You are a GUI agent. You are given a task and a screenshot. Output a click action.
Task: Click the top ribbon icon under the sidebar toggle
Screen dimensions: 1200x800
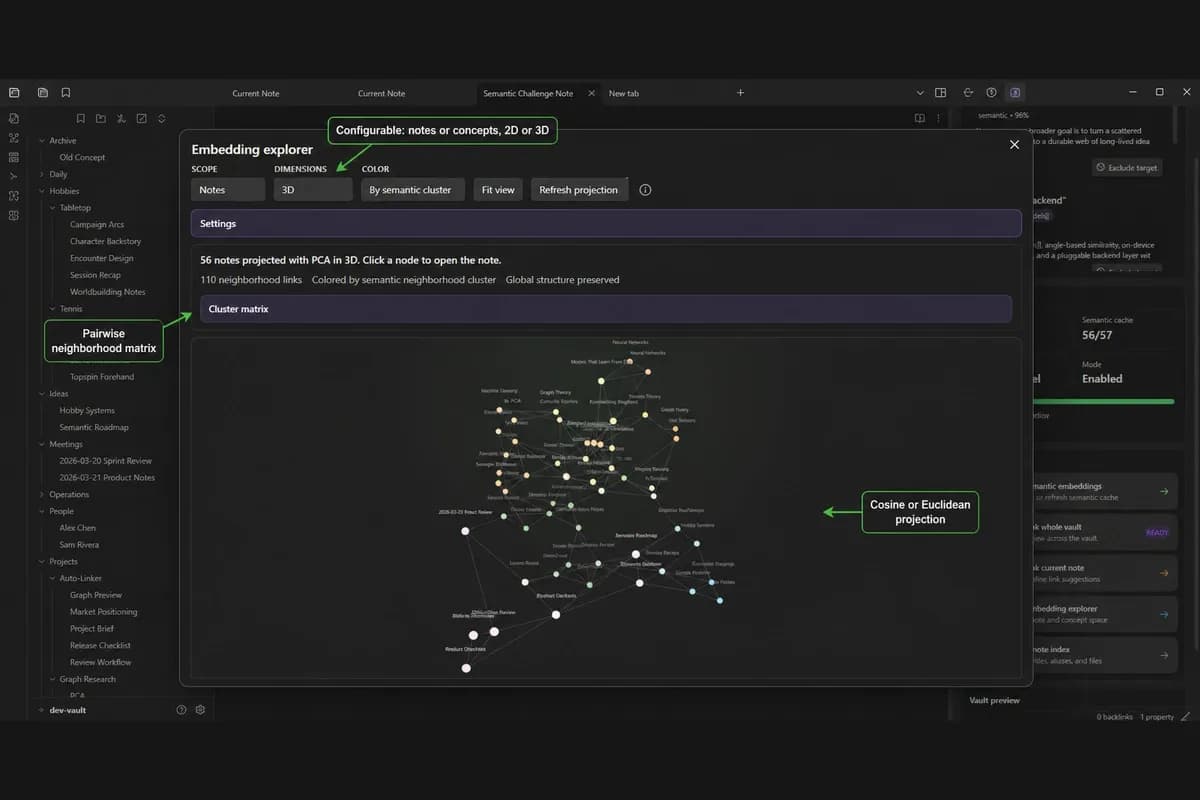click(14, 118)
